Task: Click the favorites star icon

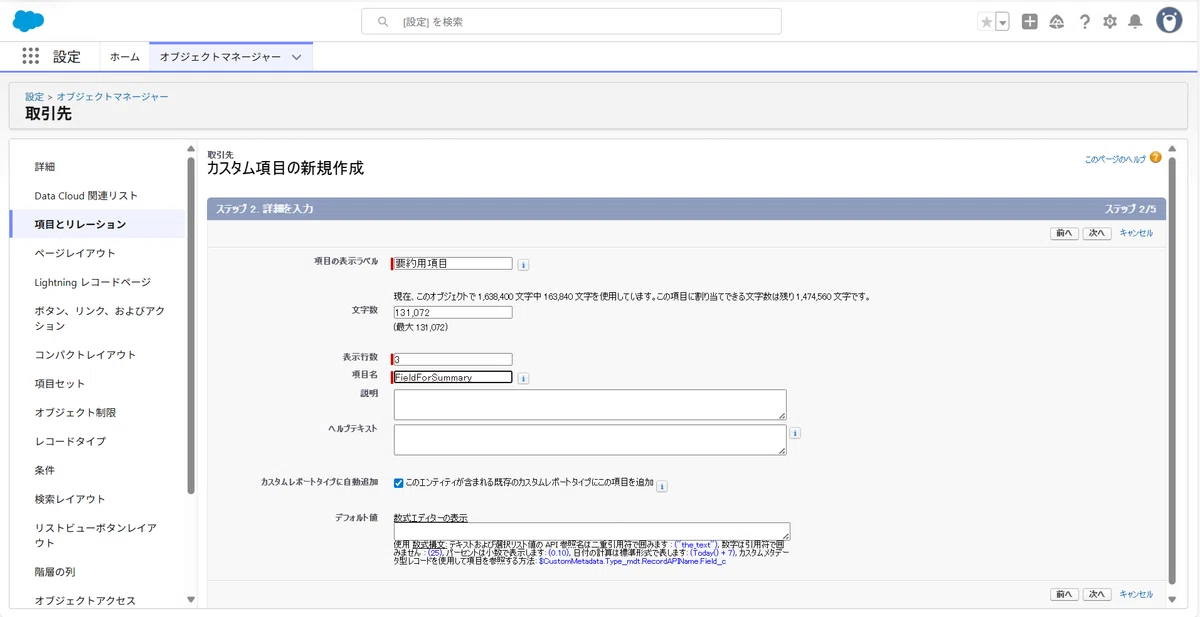Action: tap(986, 22)
